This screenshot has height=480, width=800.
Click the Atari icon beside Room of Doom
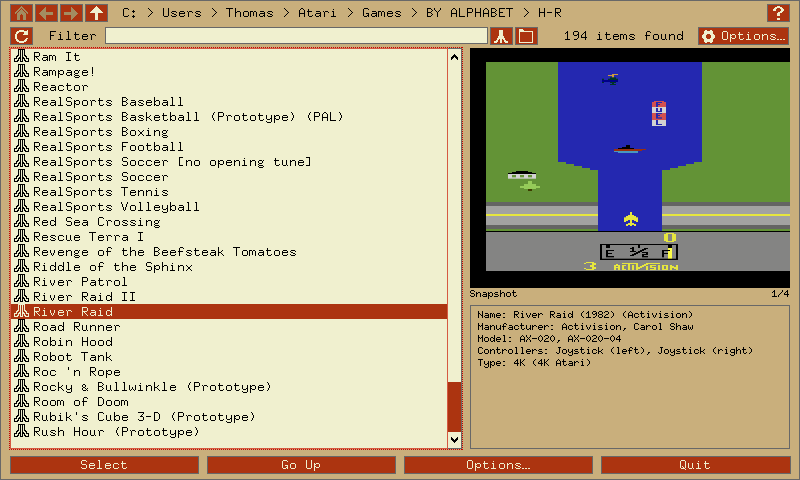tap(21, 401)
